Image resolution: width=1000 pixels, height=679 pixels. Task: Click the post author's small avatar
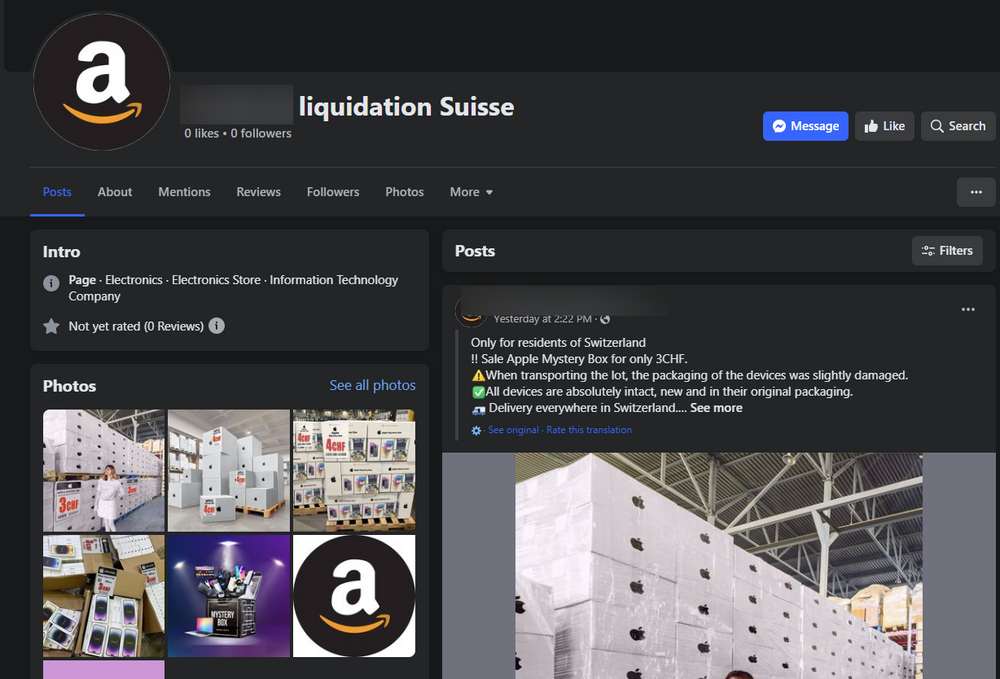coord(470,311)
